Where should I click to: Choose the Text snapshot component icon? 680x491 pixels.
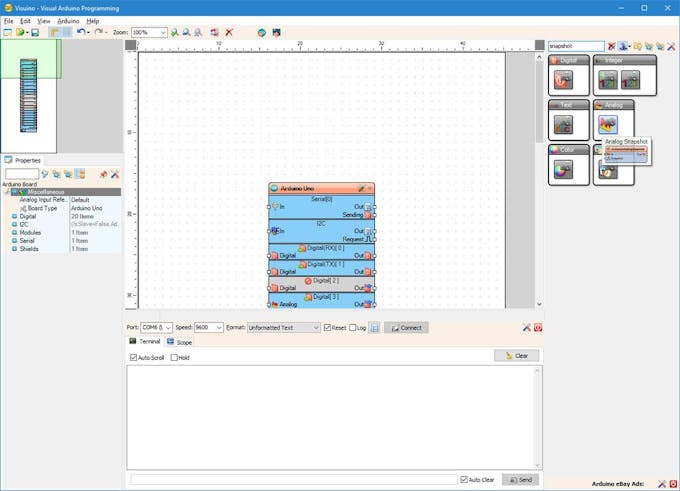pyautogui.click(x=563, y=125)
